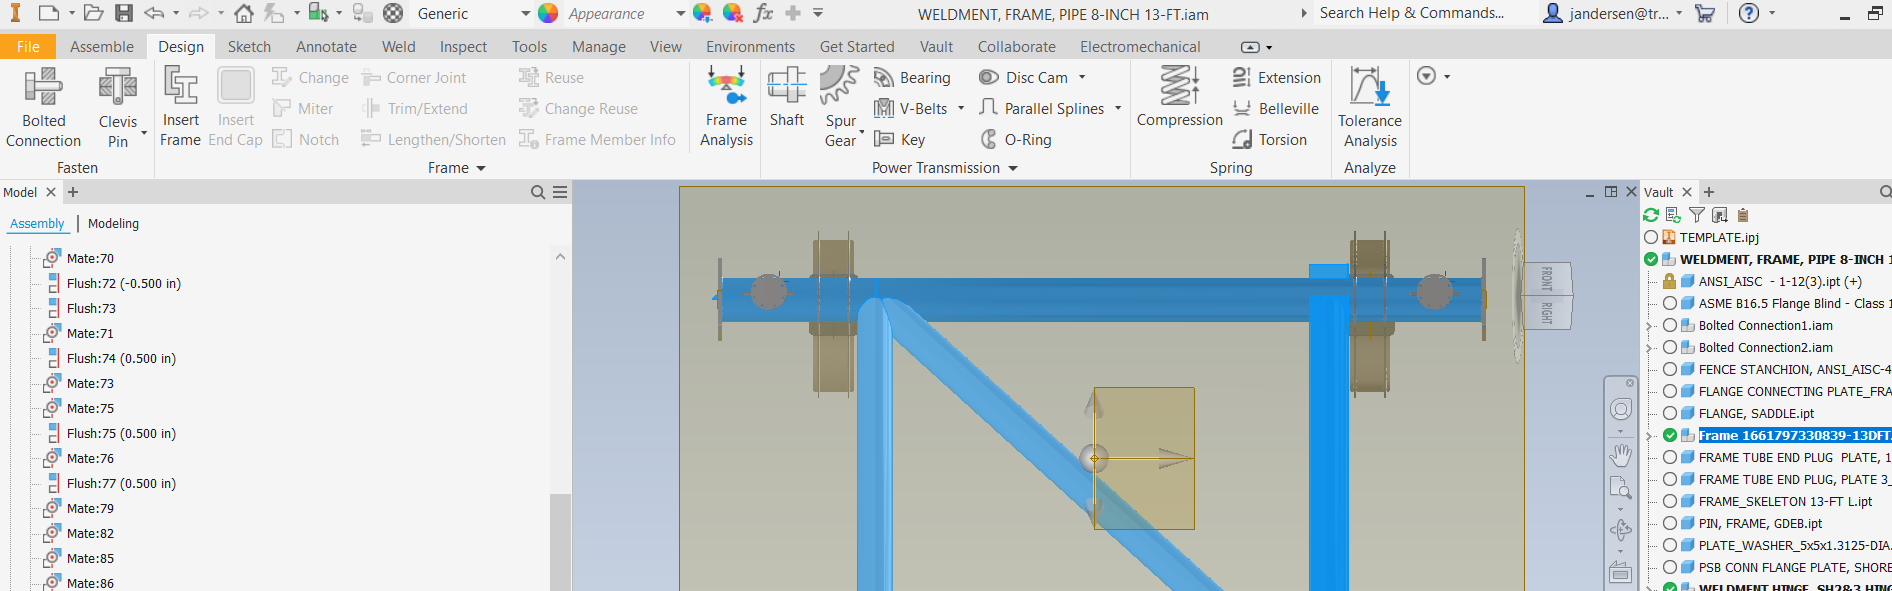Open the File menu

point(28,46)
